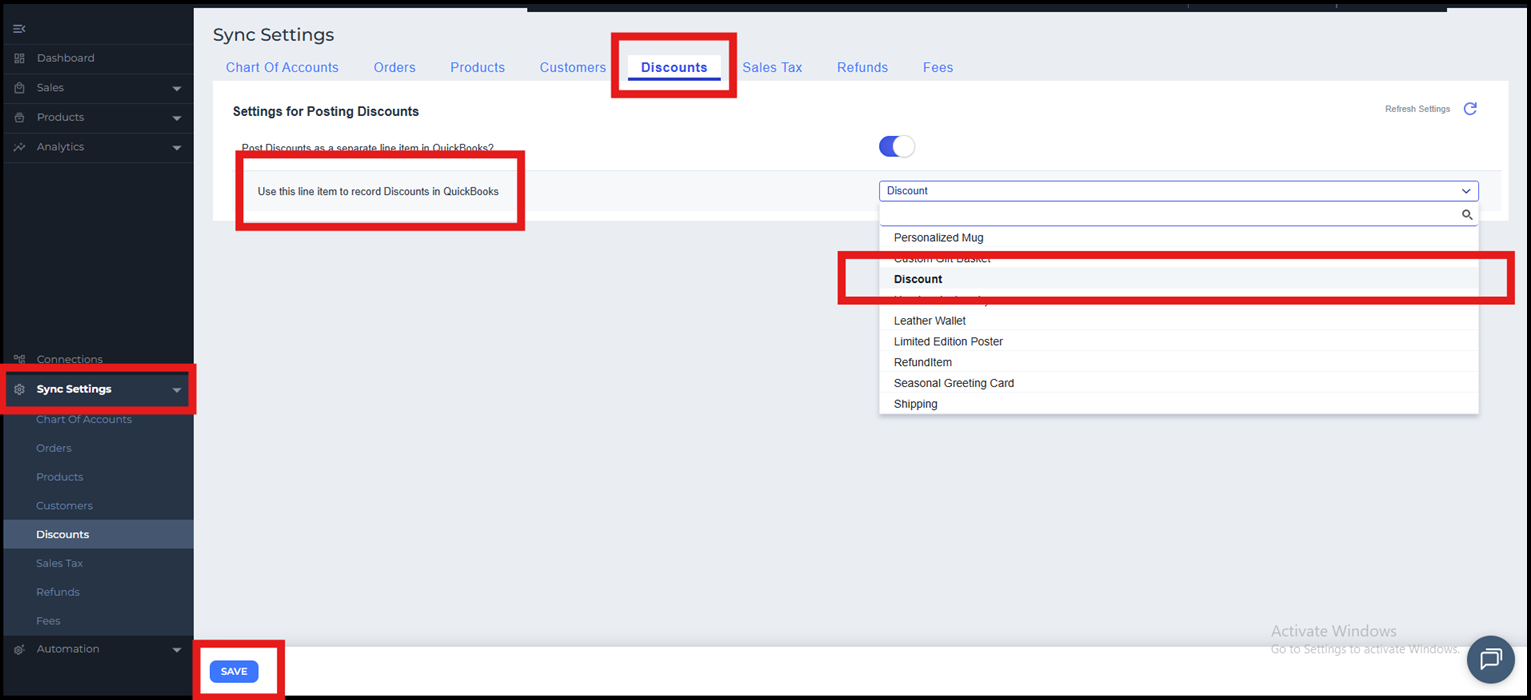The image size is (1531, 700).
Task: Expand the Products sidebar menu arrow
Action: click(177, 118)
